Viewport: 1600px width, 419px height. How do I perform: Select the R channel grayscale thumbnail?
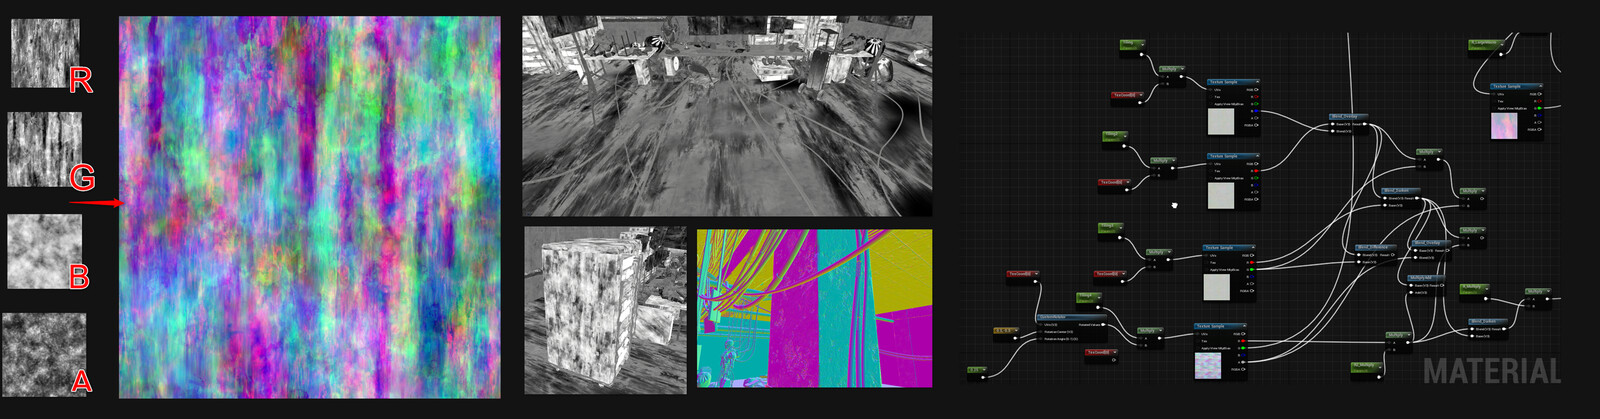click(45, 53)
